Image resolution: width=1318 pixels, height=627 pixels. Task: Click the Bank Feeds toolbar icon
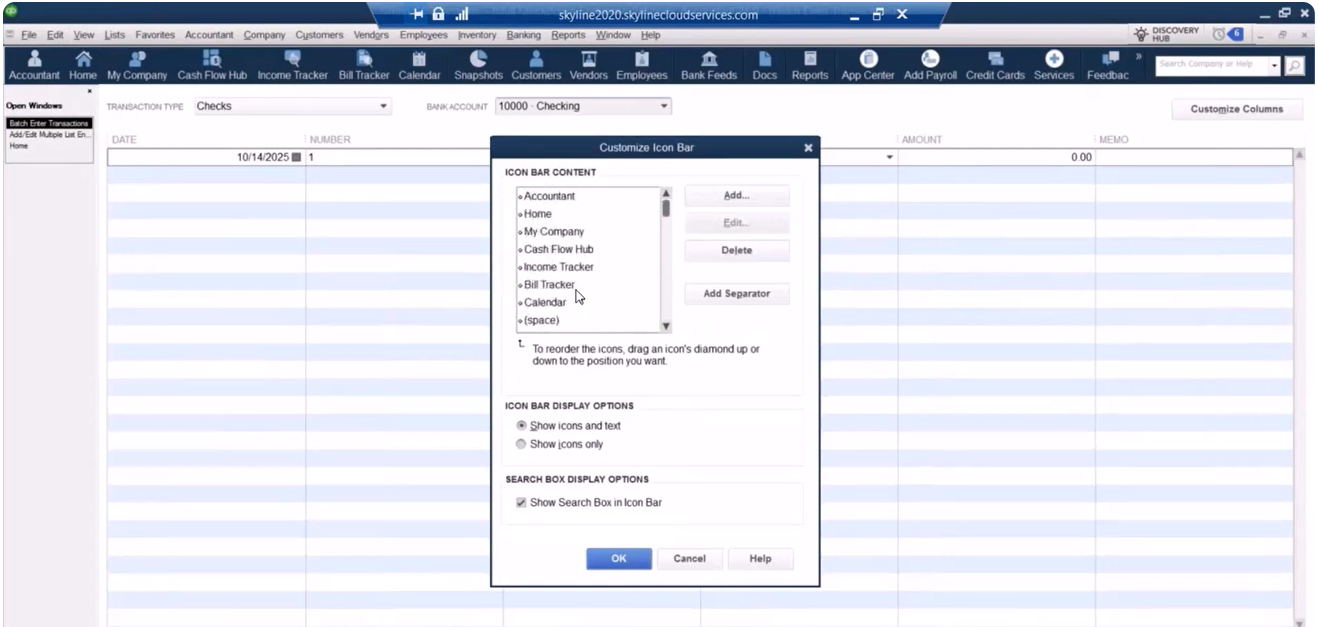point(709,60)
